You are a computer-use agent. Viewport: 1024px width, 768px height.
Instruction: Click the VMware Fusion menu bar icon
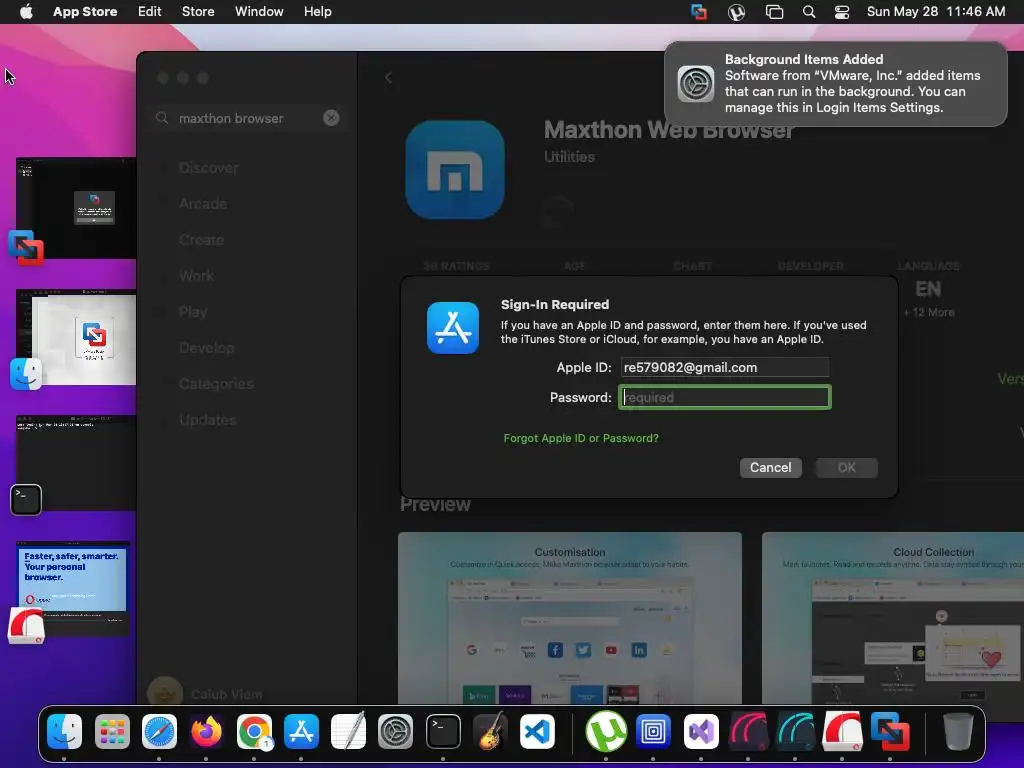[699, 12]
